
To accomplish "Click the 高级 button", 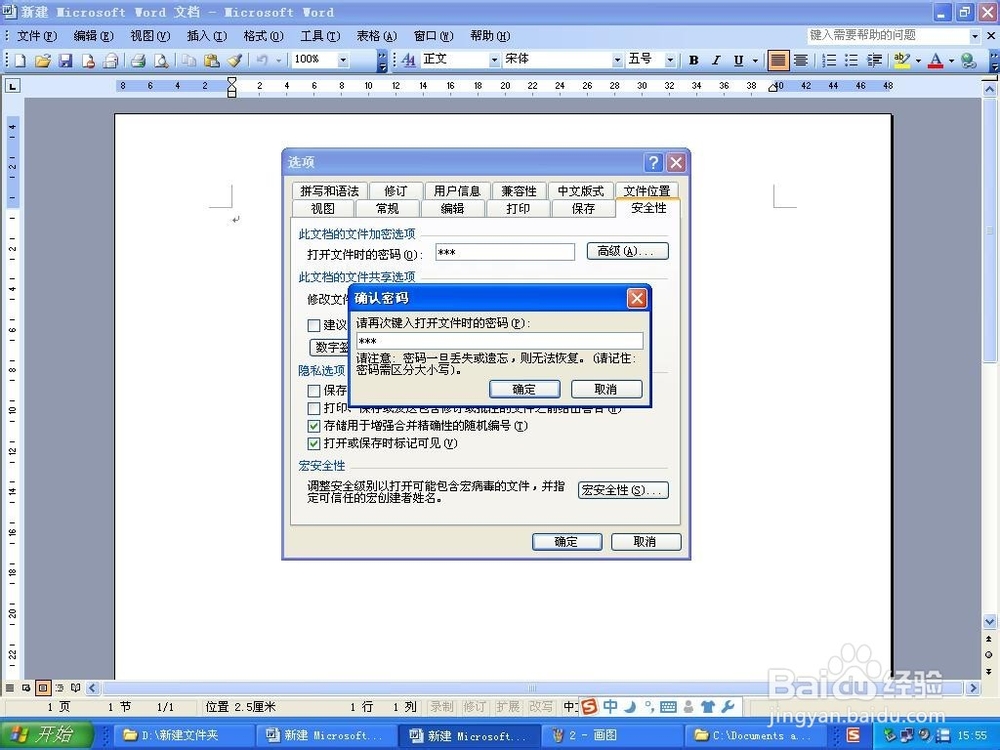I will [x=628, y=251].
